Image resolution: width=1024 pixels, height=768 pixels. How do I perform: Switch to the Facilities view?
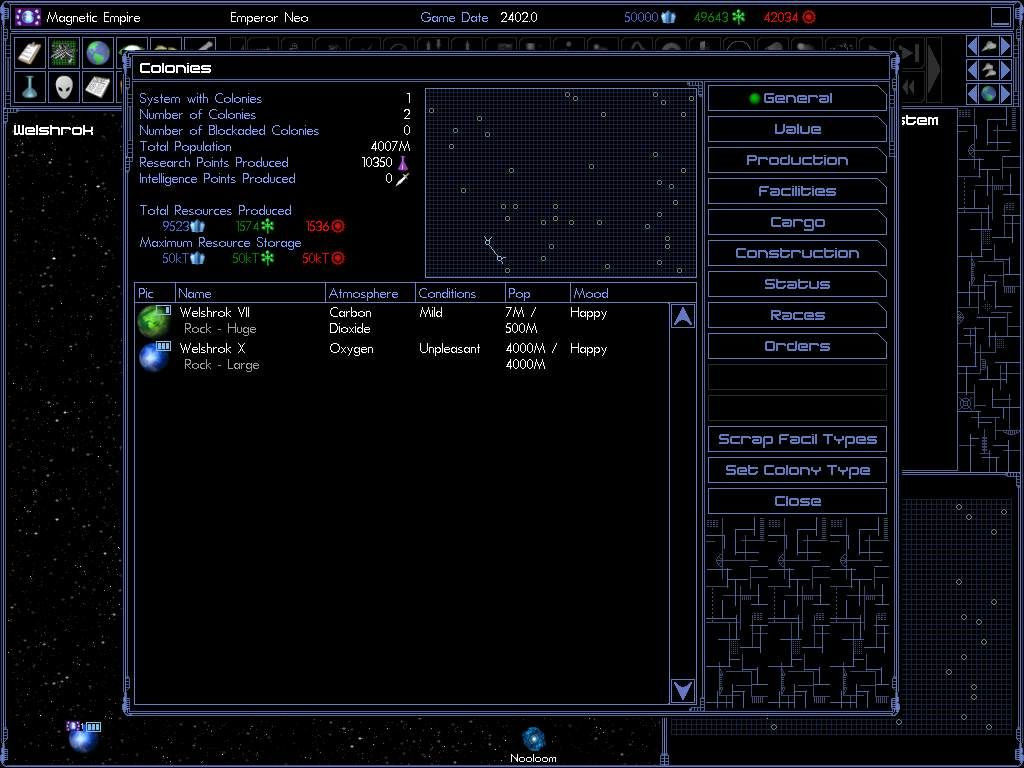pyautogui.click(x=797, y=191)
